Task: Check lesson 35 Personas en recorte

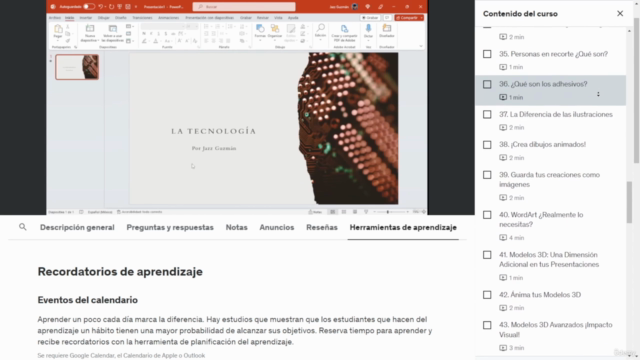Action: click(487, 54)
